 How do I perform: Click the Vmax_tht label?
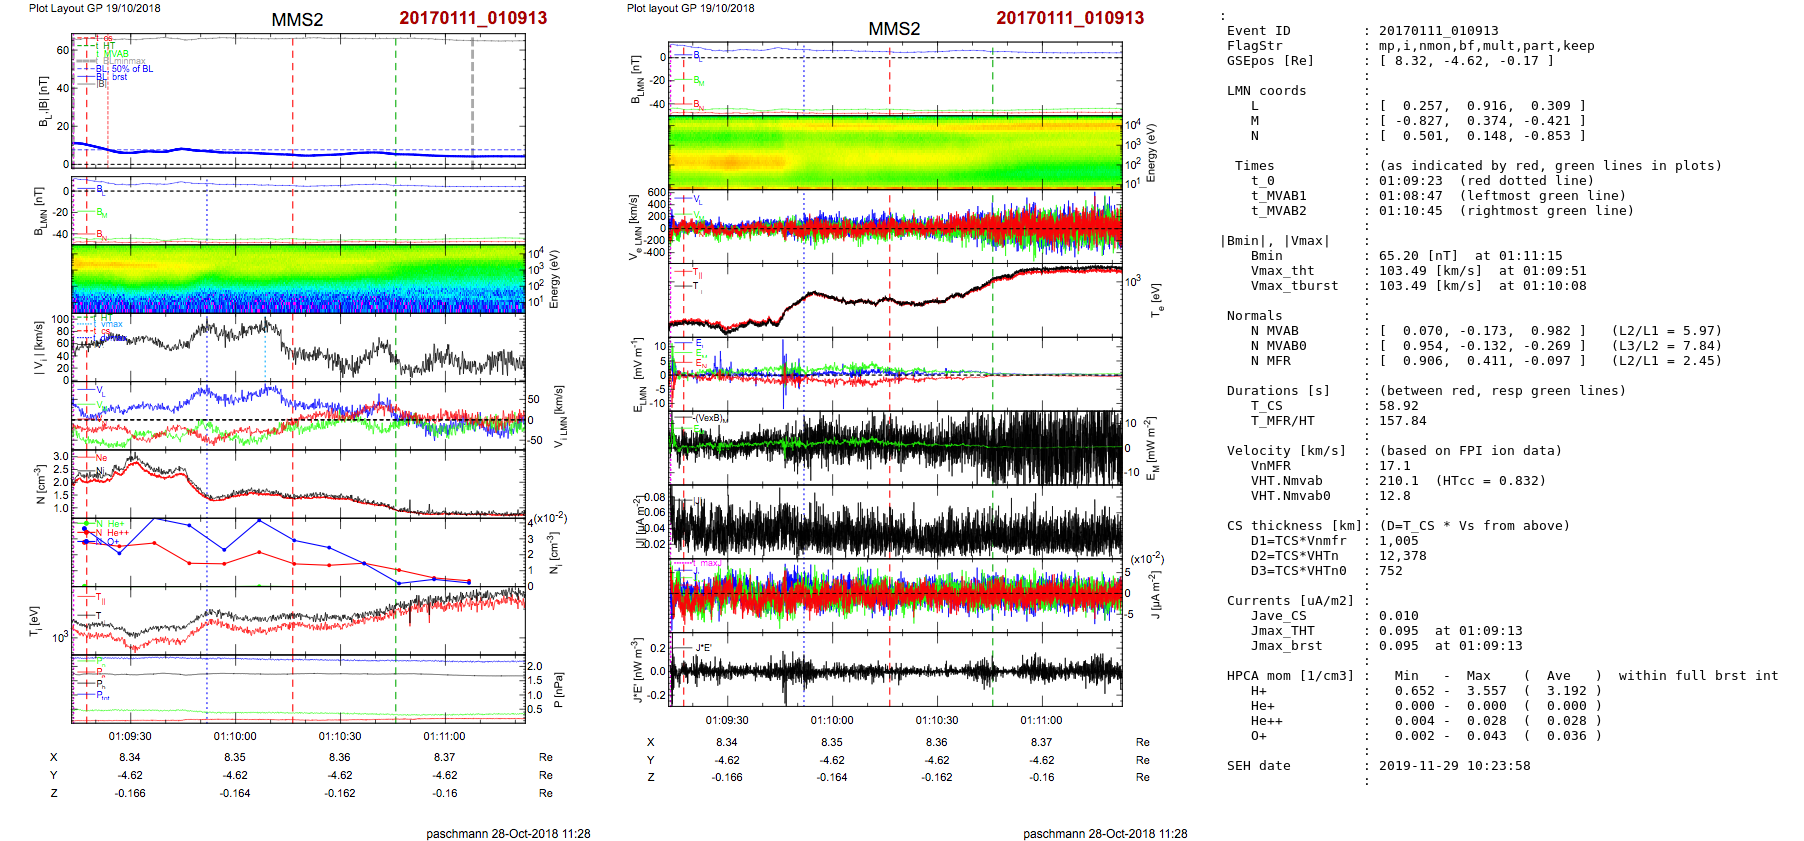point(1283,271)
